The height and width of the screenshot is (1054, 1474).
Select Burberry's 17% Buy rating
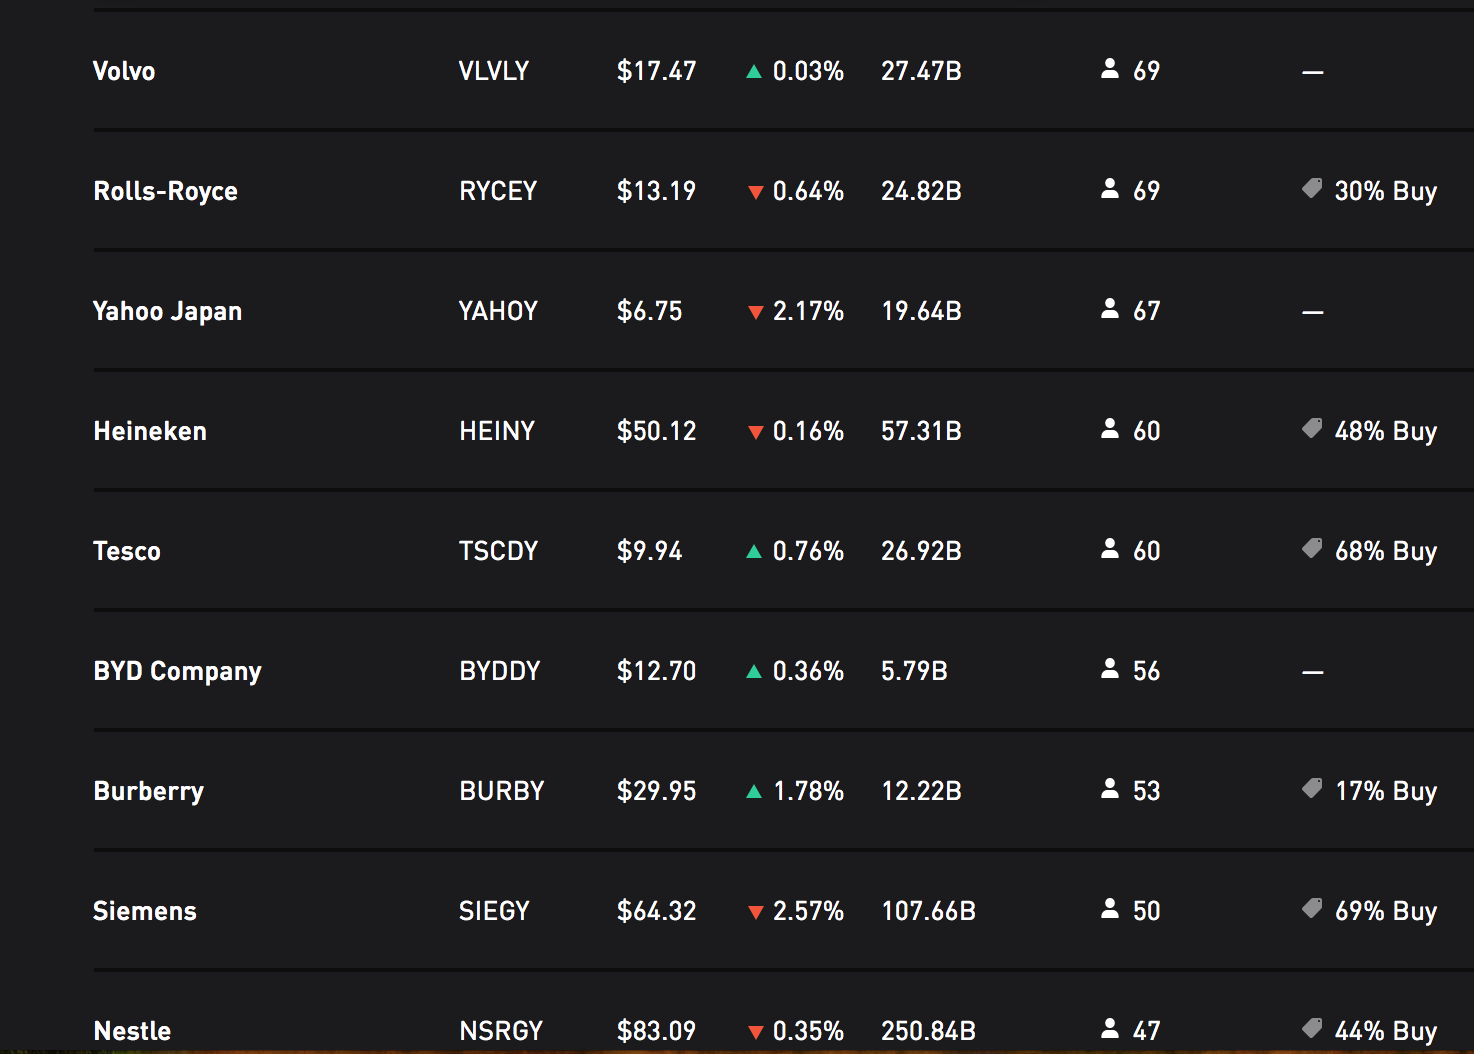point(1386,791)
